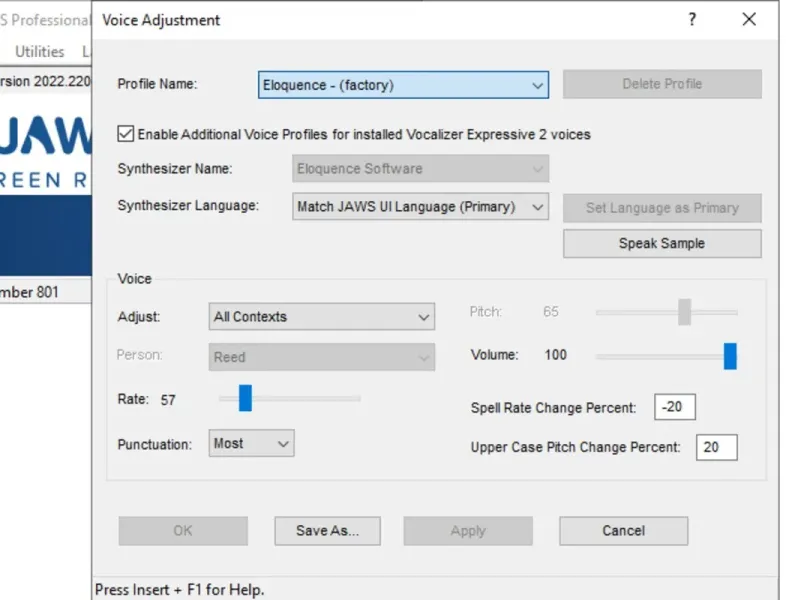Click the question mark help icon
The height and width of the screenshot is (600, 800).
coord(691,20)
